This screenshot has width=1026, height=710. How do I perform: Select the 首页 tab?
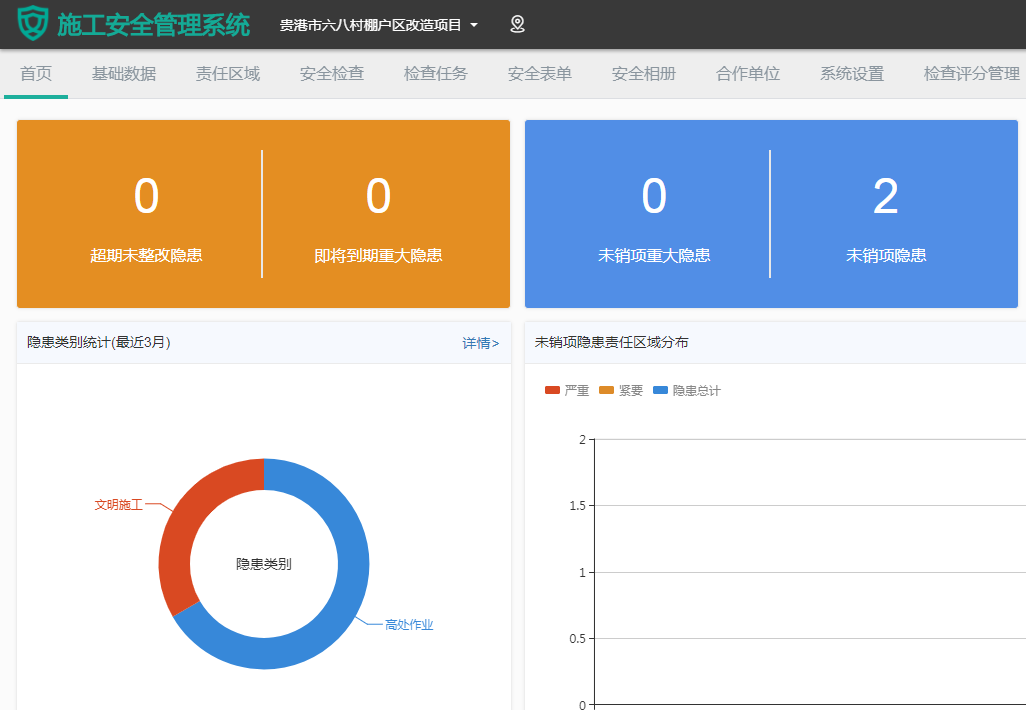tap(36, 73)
